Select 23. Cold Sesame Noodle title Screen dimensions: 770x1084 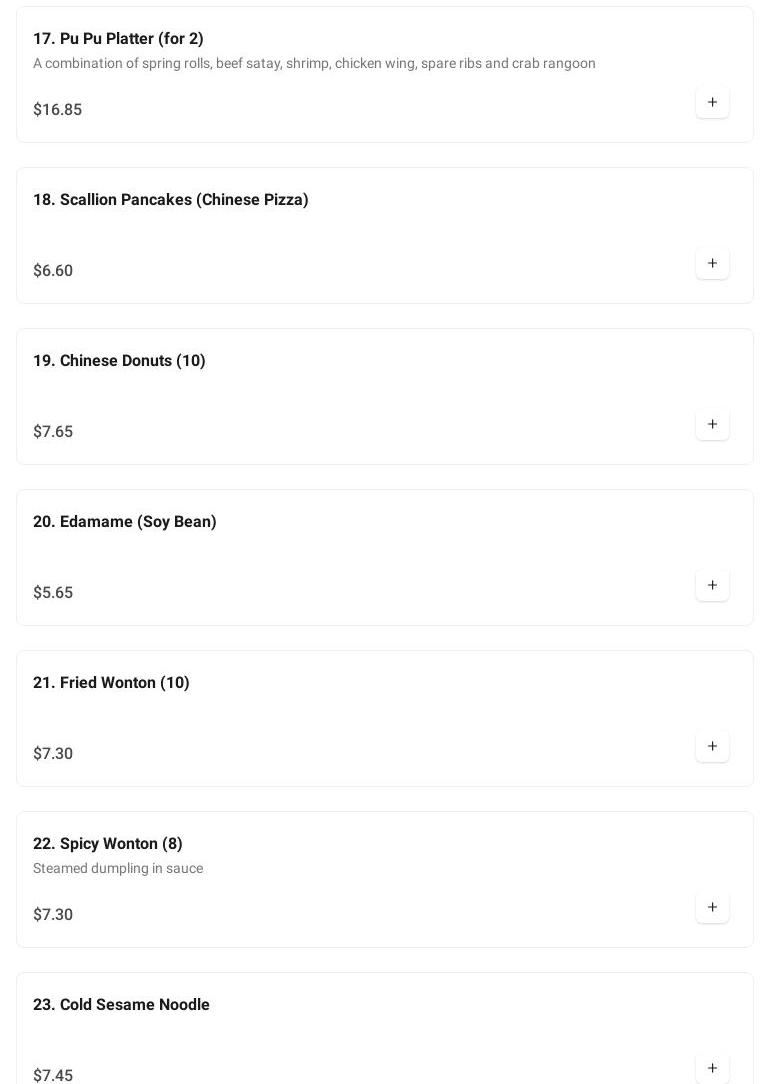(x=121, y=1004)
